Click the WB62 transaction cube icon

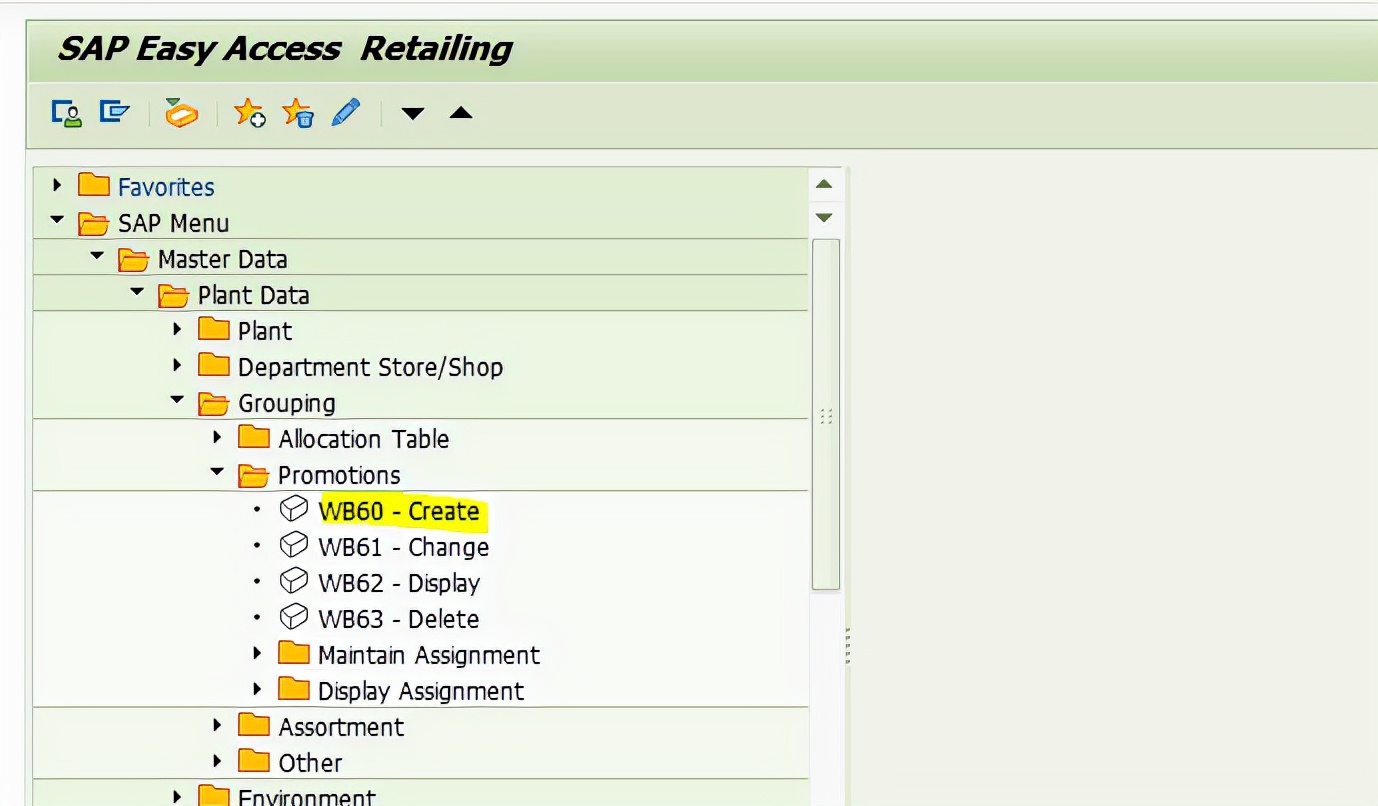tap(293, 582)
